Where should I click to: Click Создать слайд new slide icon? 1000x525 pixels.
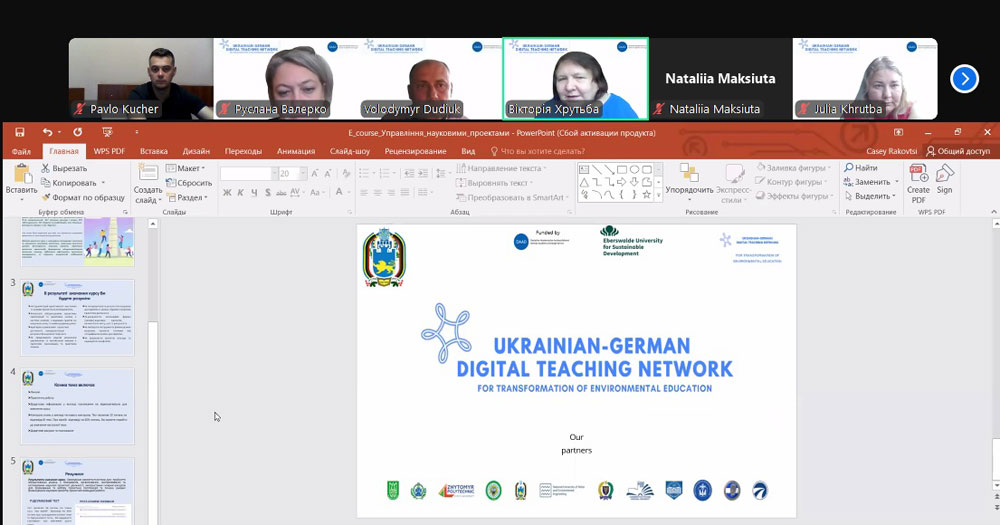tap(148, 172)
